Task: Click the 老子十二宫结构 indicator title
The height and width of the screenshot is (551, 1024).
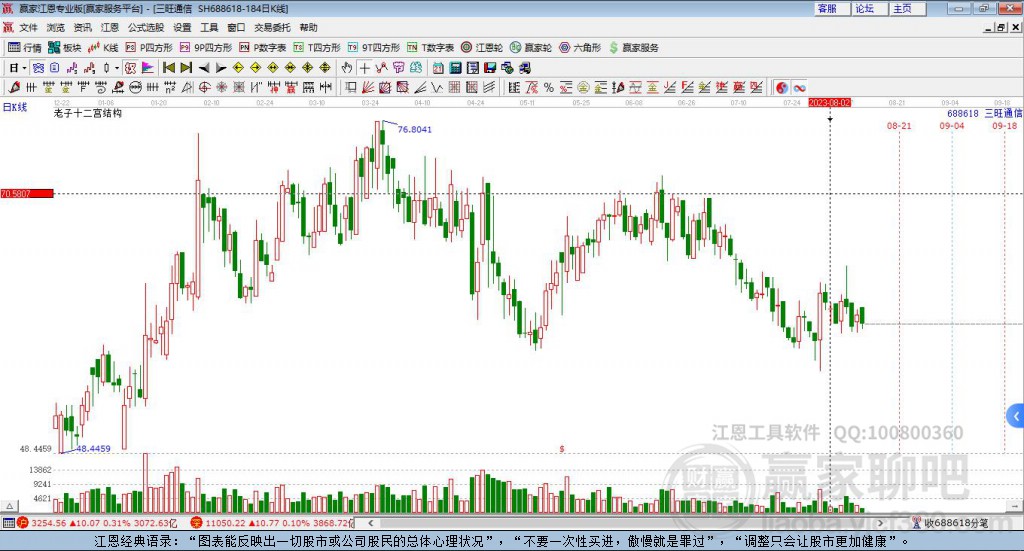Action: coord(88,113)
